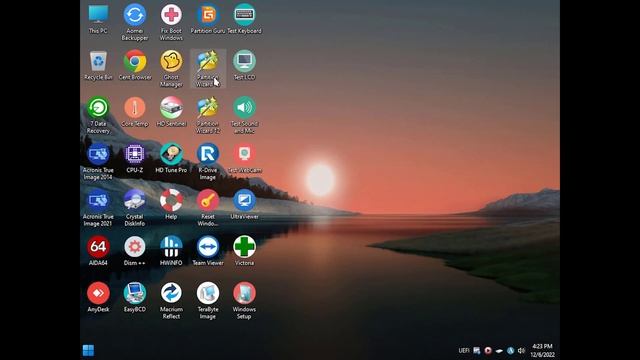Launch Test LCD utility
Image resolution: width=640 pixels, height=360 pixels.
click(x=244, y=65)
